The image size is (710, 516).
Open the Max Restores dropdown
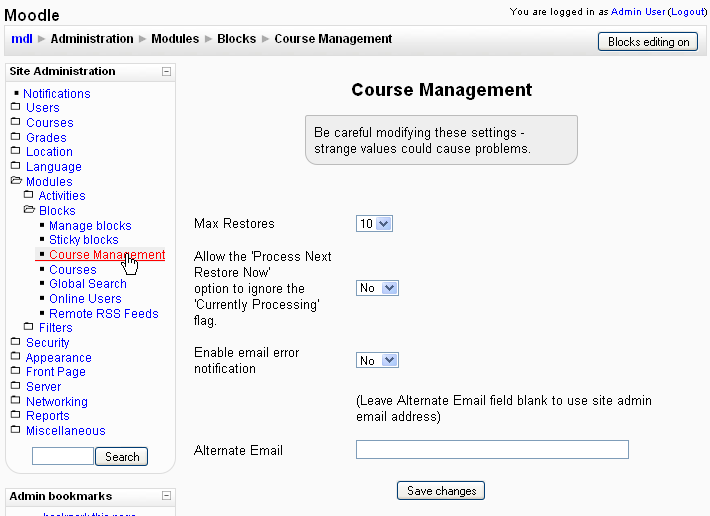374,224
